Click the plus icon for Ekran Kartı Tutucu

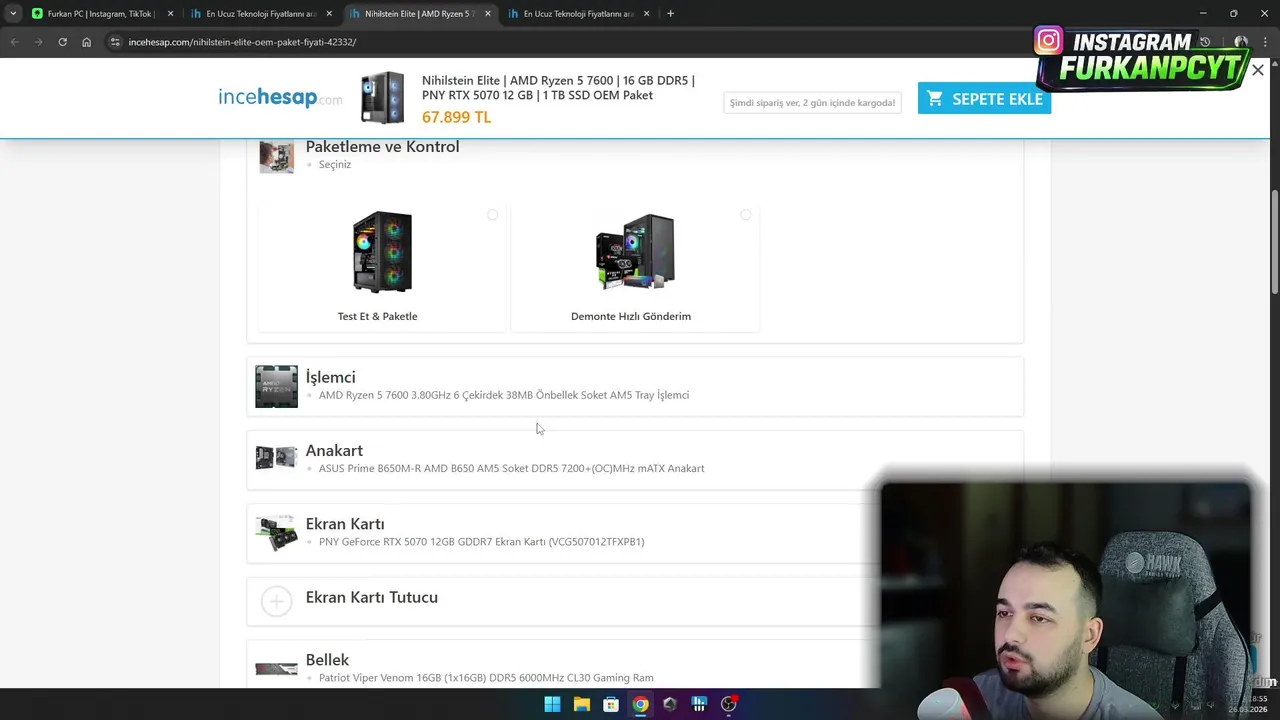pos(276,600)
